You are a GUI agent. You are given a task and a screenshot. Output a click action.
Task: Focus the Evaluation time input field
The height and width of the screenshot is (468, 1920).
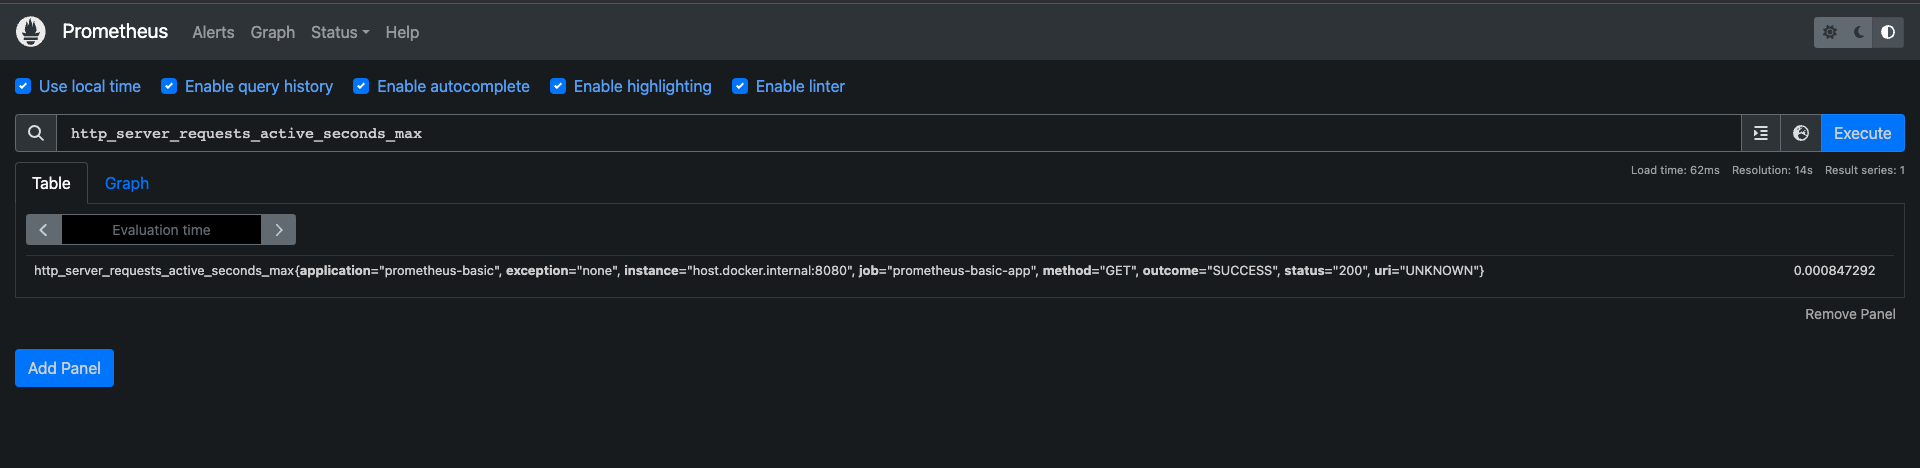click(x=161, y=230)
